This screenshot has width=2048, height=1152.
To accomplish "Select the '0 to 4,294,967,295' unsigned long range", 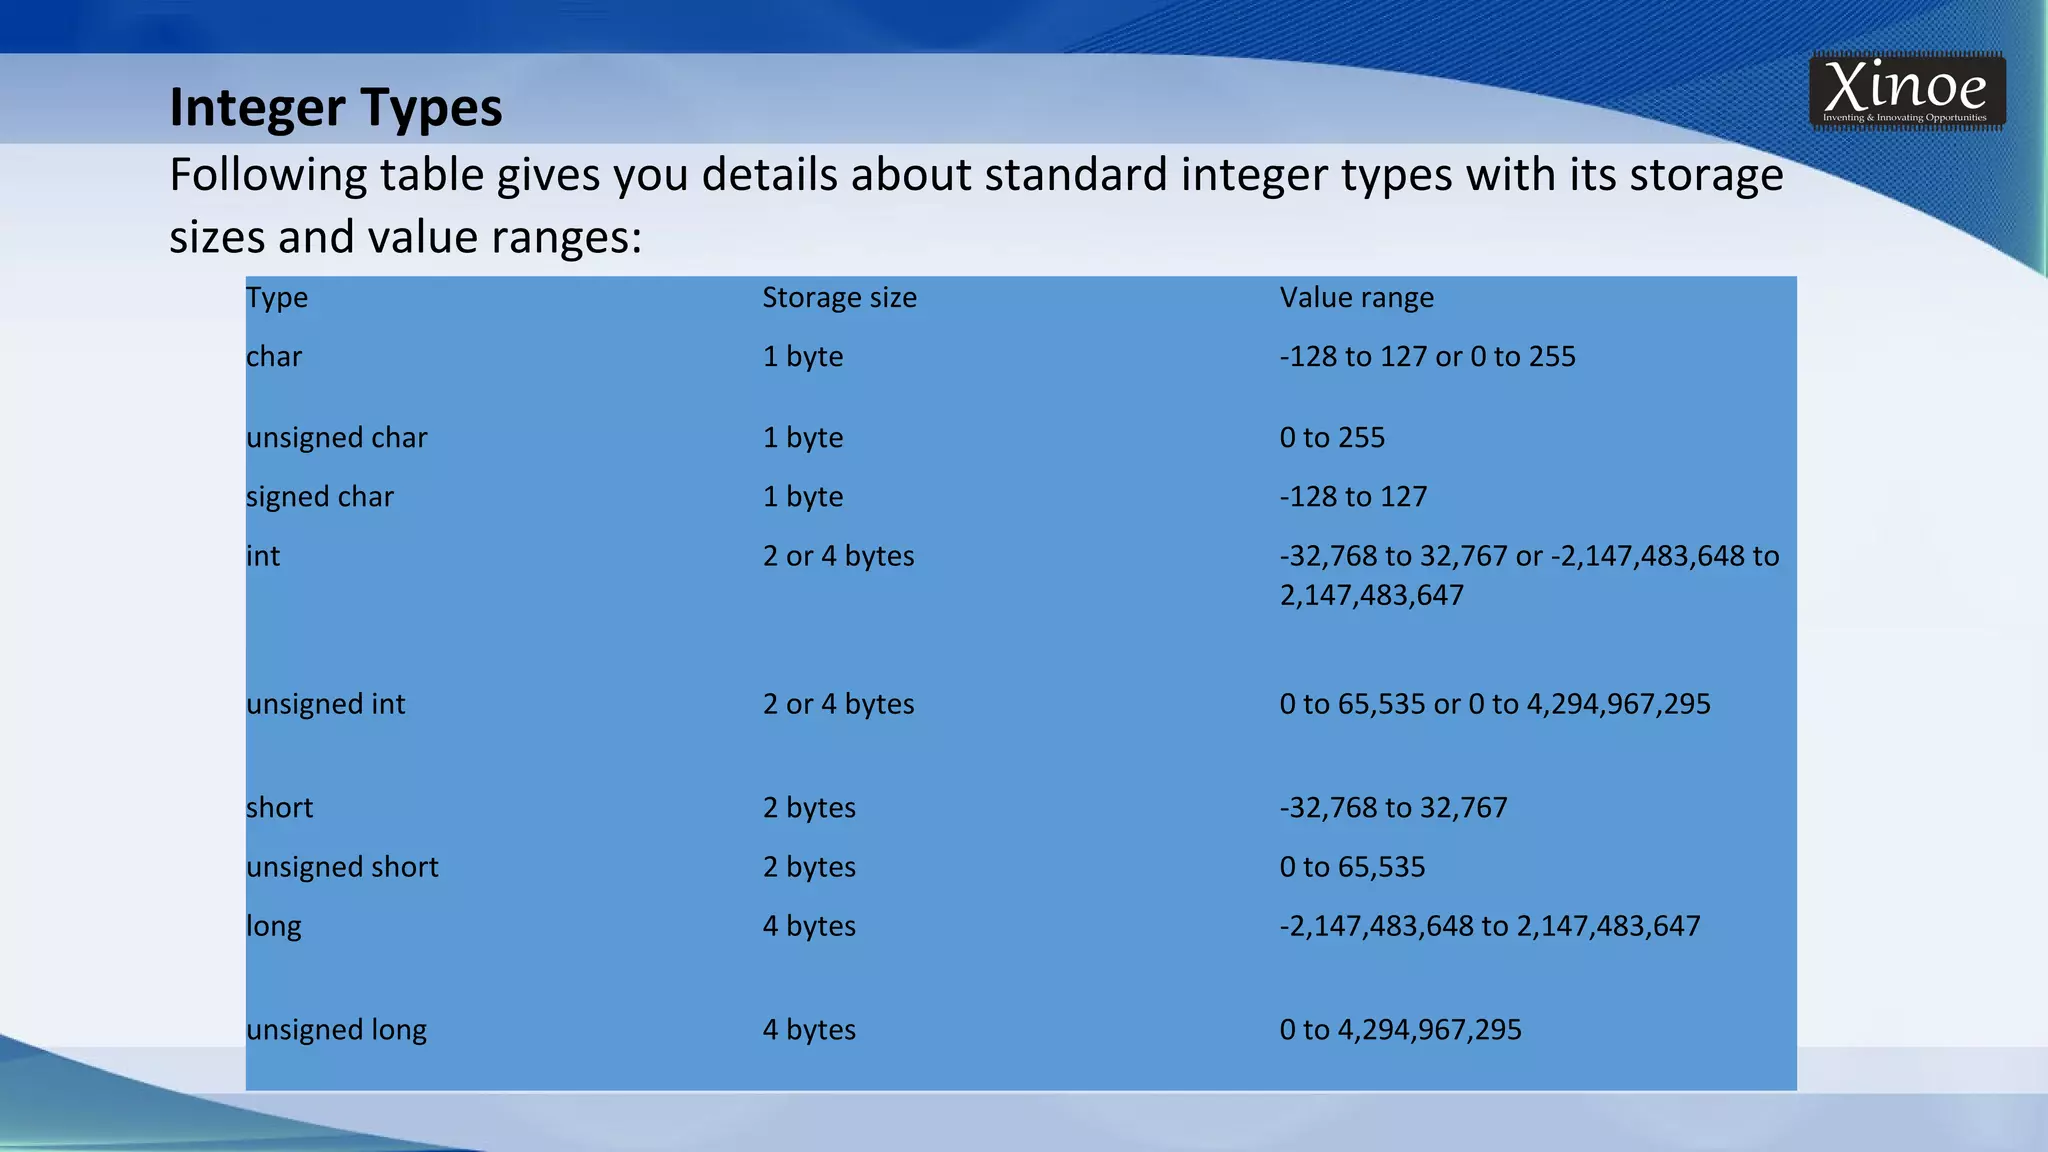I will click(x=1400, y=1030).
